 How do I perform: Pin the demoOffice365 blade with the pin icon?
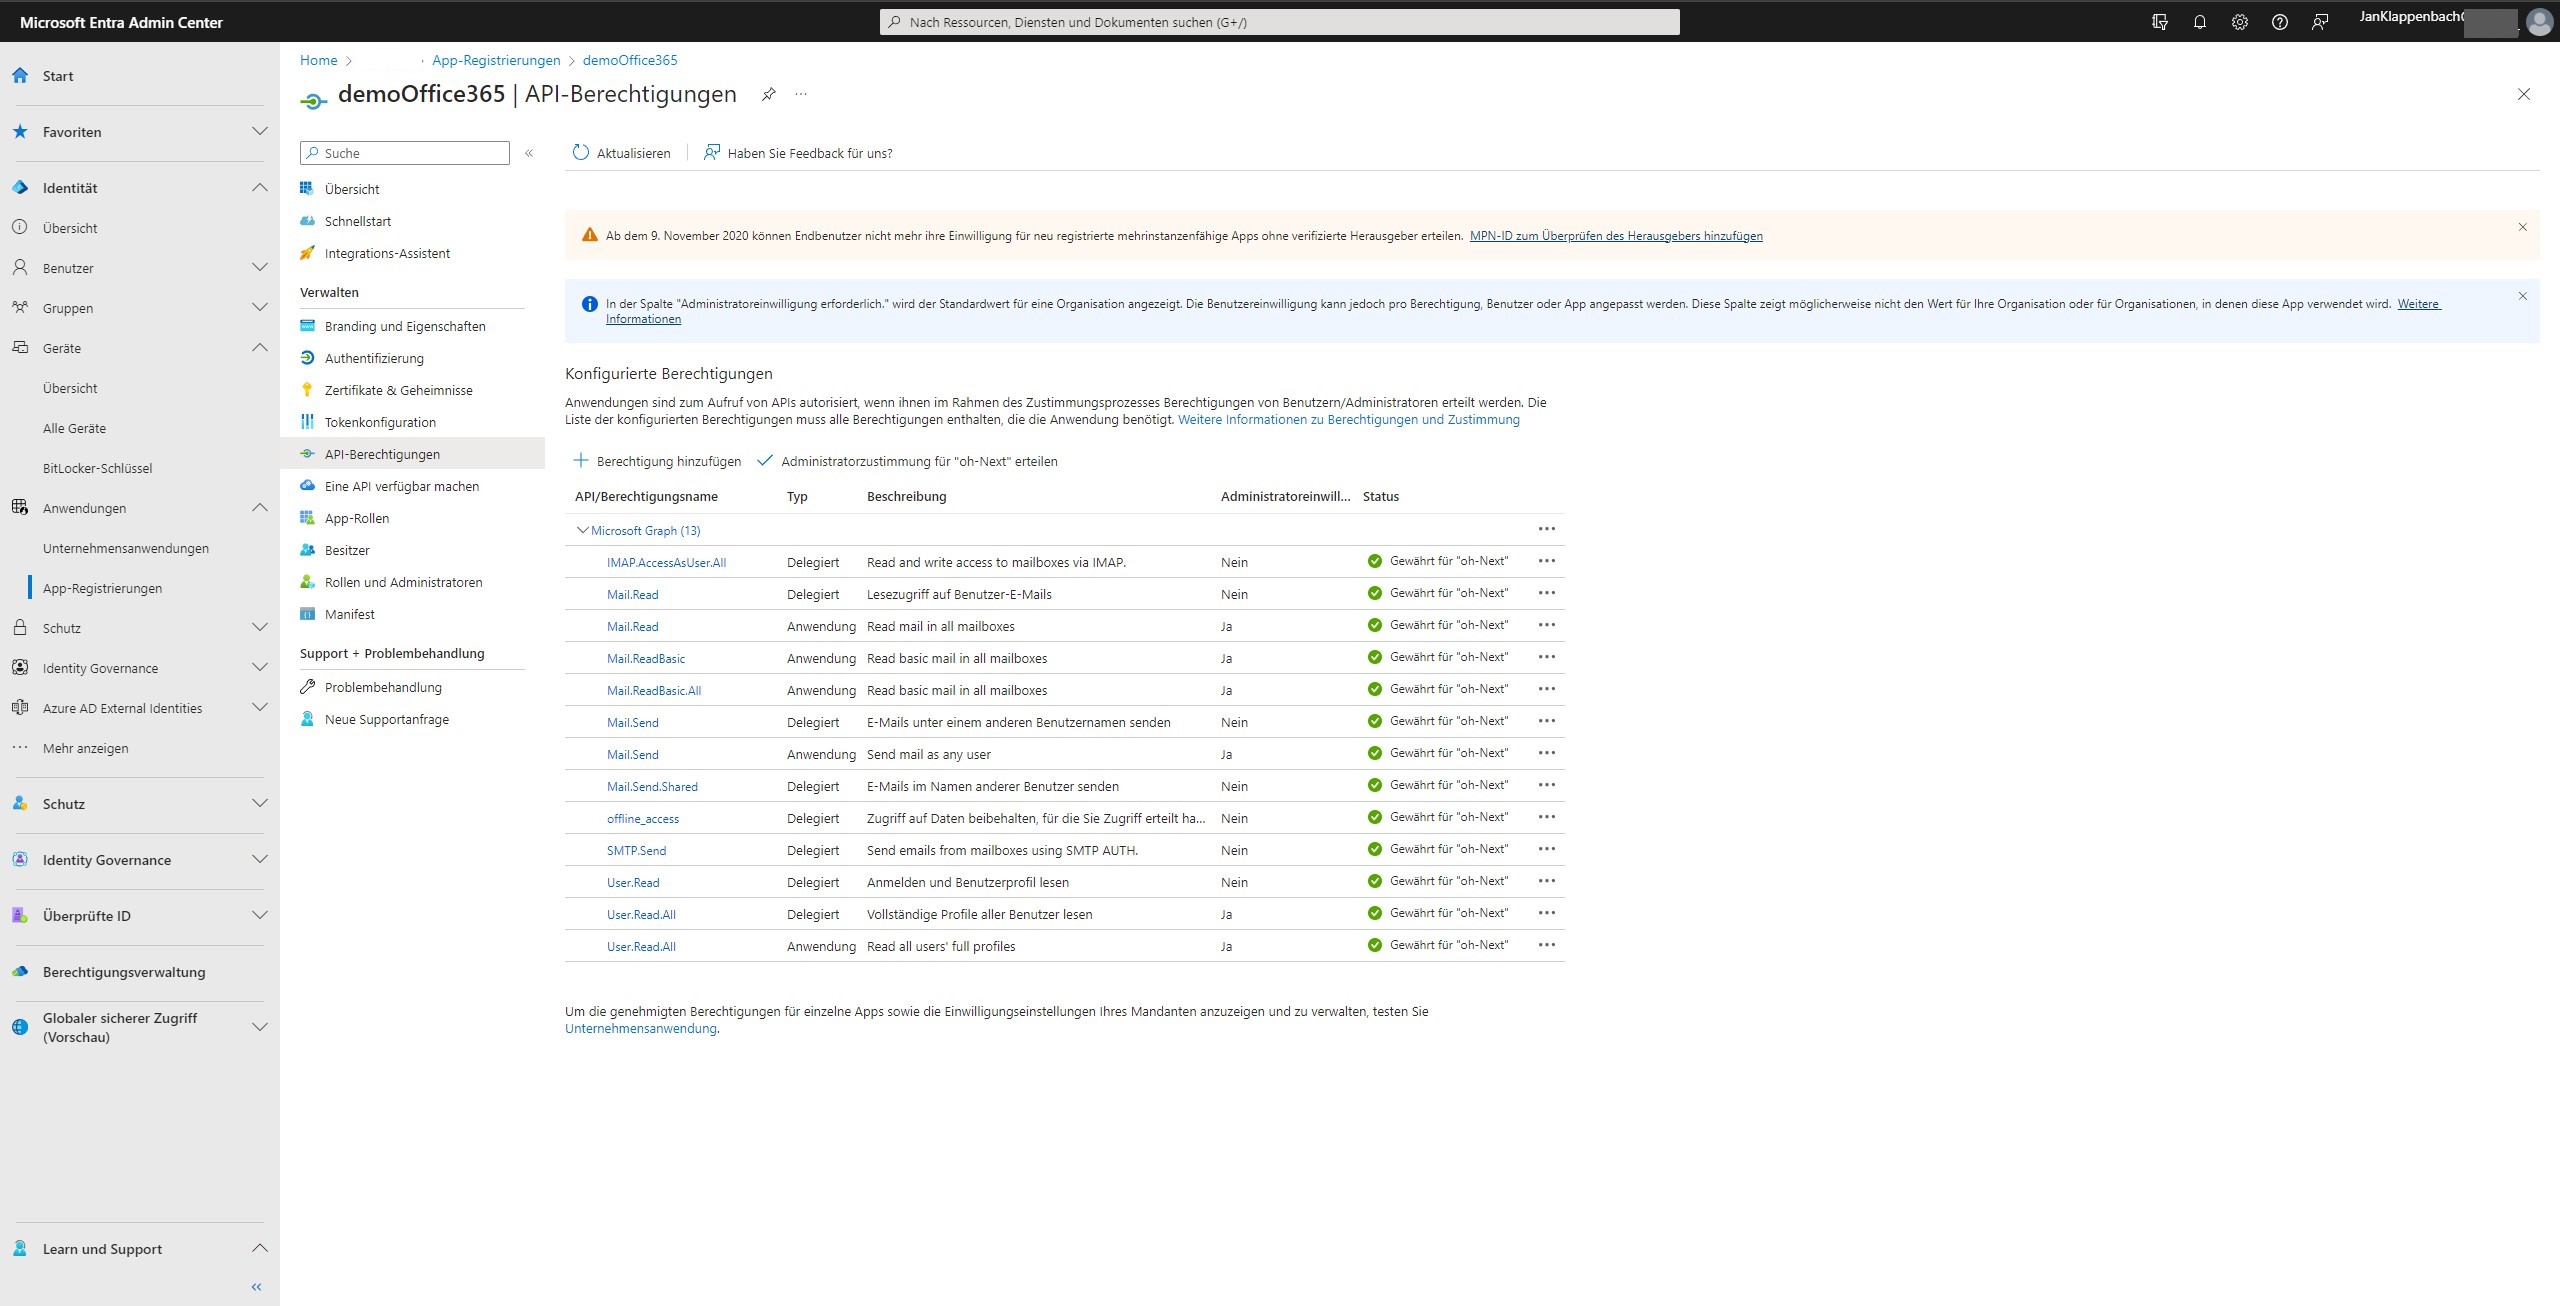[x=768, y=94]
